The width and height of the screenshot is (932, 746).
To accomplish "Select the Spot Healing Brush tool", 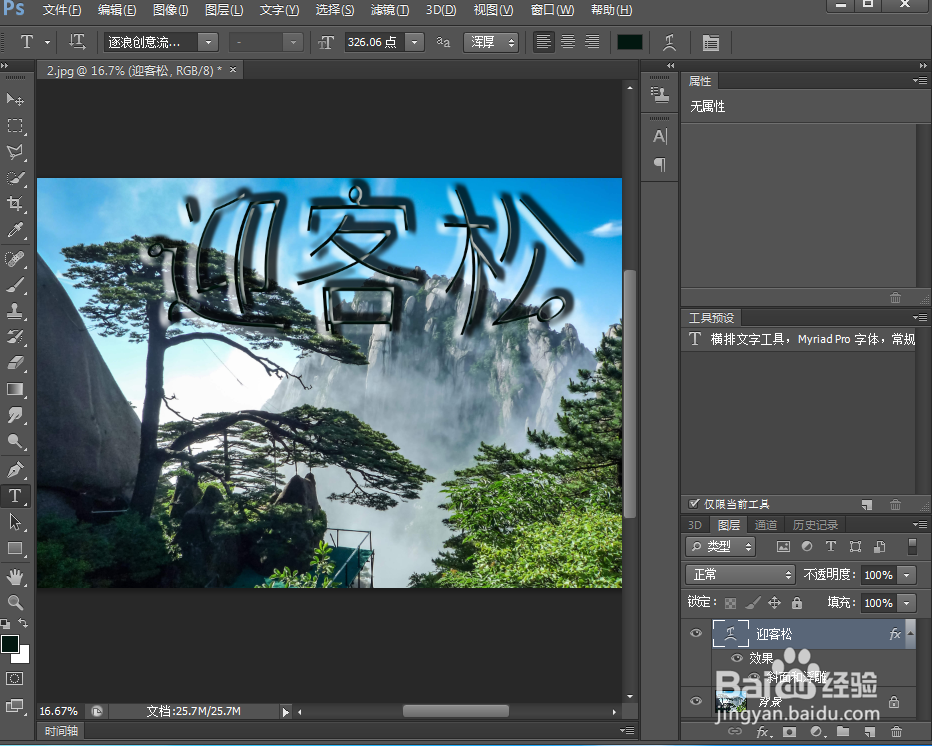I will (15, 259).
